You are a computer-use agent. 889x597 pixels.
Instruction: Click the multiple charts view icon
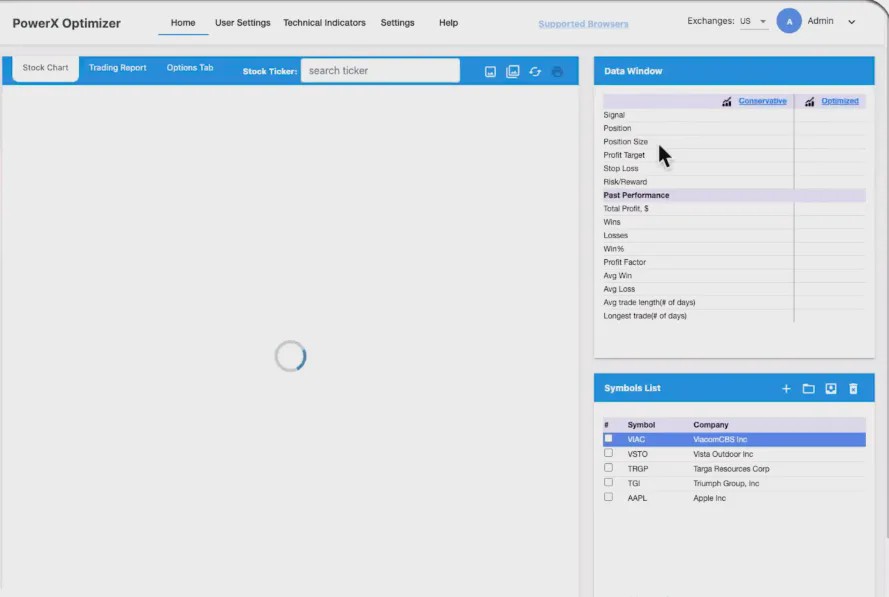(x=513, y=71)
